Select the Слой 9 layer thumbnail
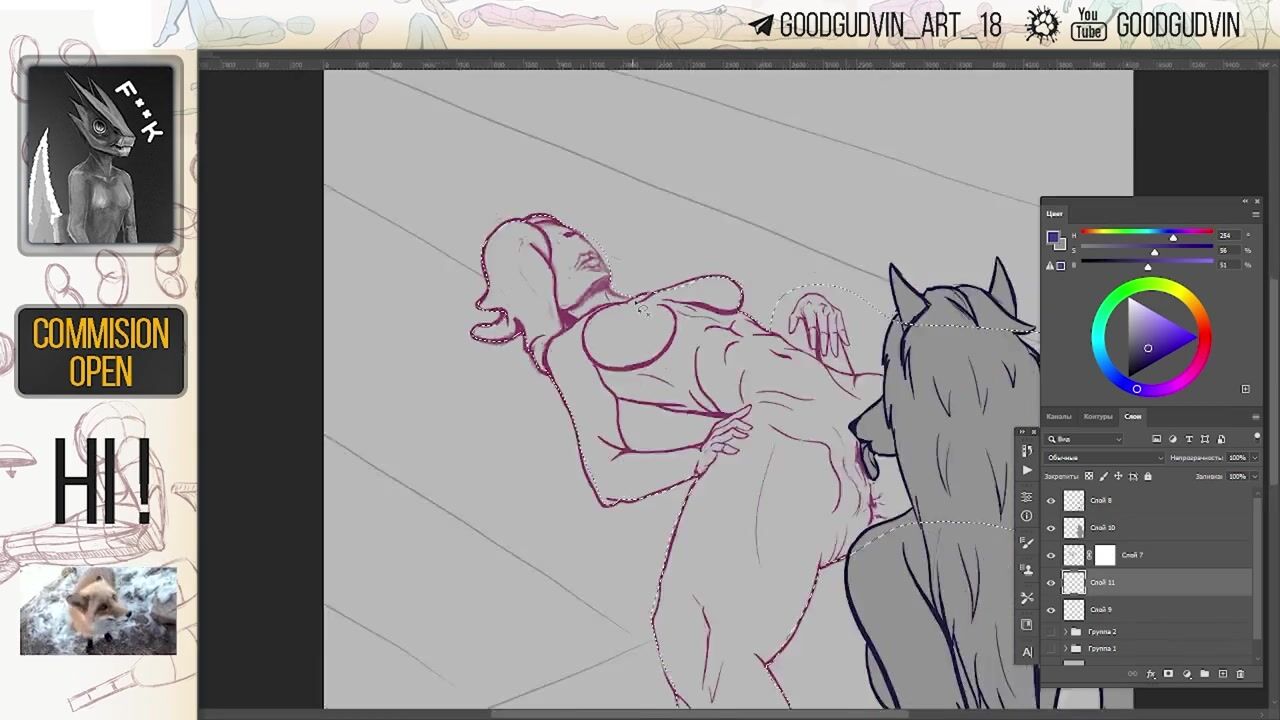The height and width of the screenshot is (720, 1280). 1074,610
